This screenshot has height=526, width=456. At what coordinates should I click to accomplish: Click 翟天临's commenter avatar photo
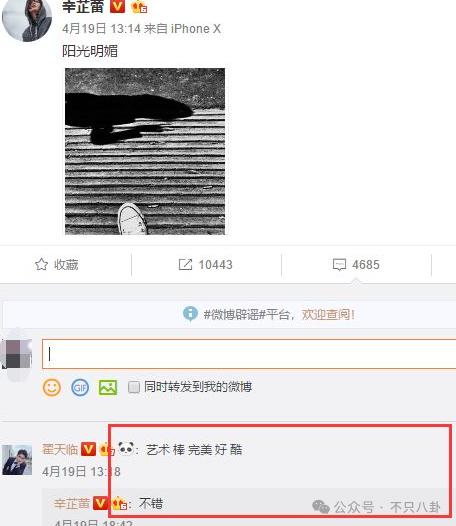pos(17,460)
